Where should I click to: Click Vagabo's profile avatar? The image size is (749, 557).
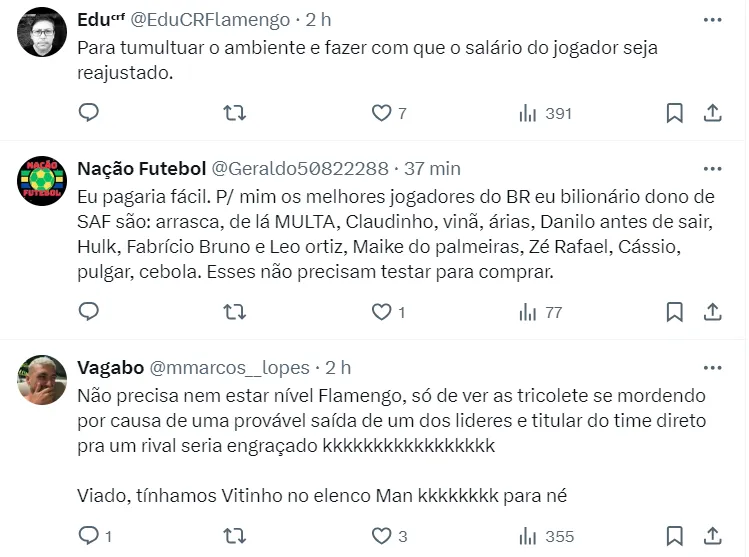42,380
